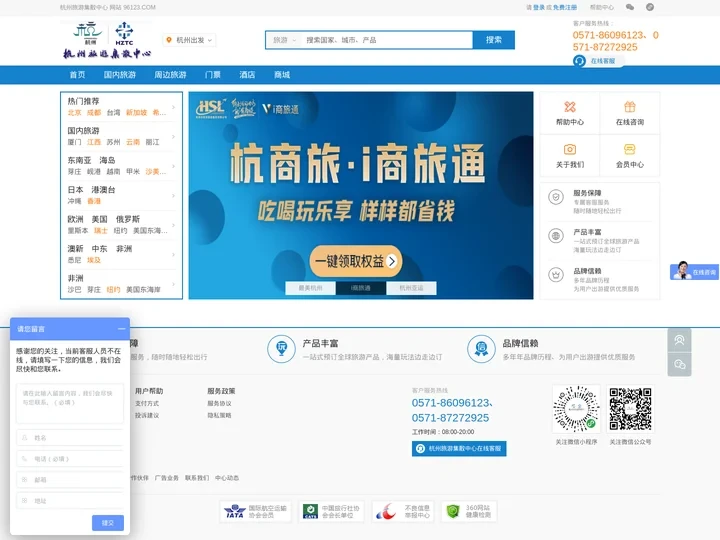Open 商城 in the nav bar
Image resolution: width=720 pixels, height=540 pixels.
click(x=282, y=74)
